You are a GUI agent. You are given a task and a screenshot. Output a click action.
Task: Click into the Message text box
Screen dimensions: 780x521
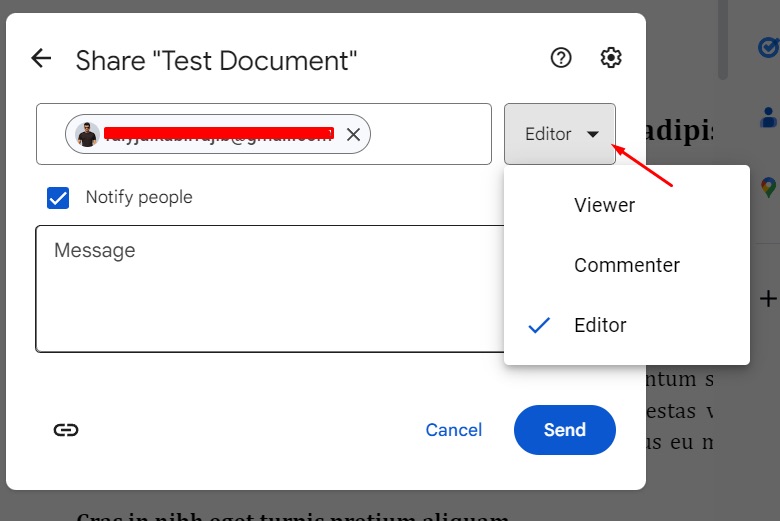point(270,289)
